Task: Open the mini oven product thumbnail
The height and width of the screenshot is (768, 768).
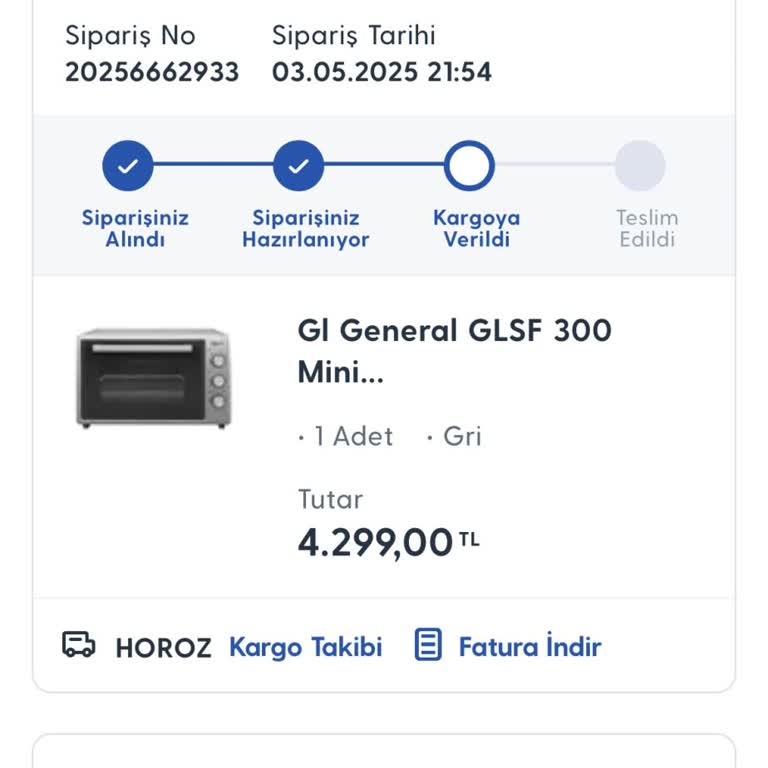Action: (x=153, y=378)
